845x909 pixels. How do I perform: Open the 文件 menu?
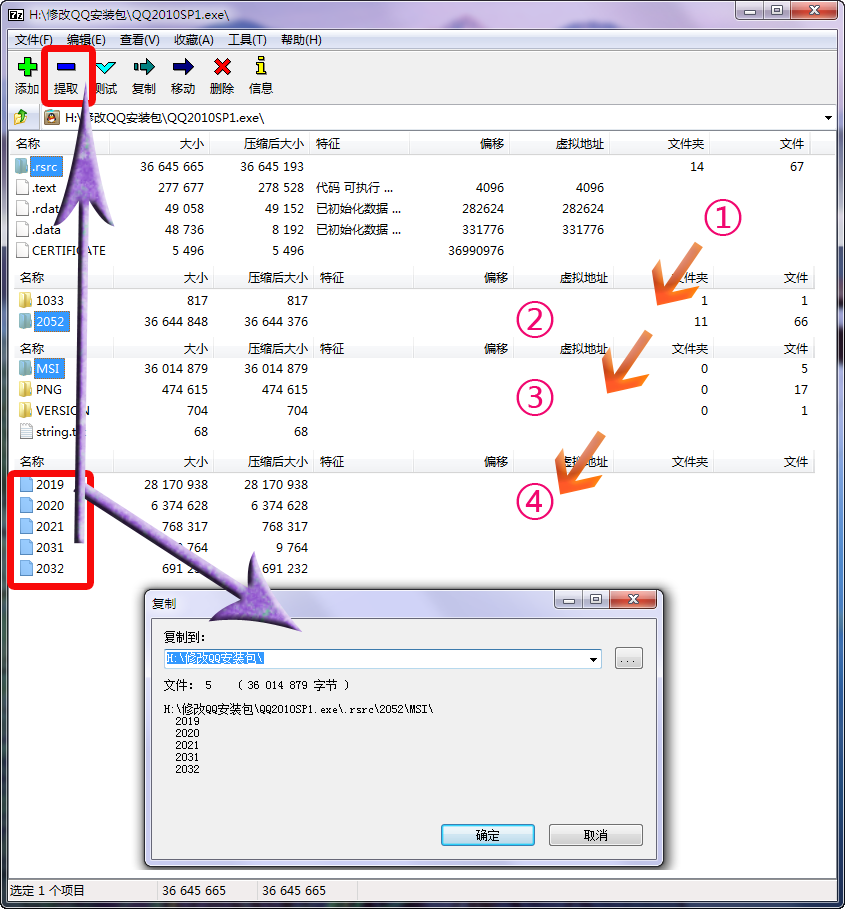(31, 39)
